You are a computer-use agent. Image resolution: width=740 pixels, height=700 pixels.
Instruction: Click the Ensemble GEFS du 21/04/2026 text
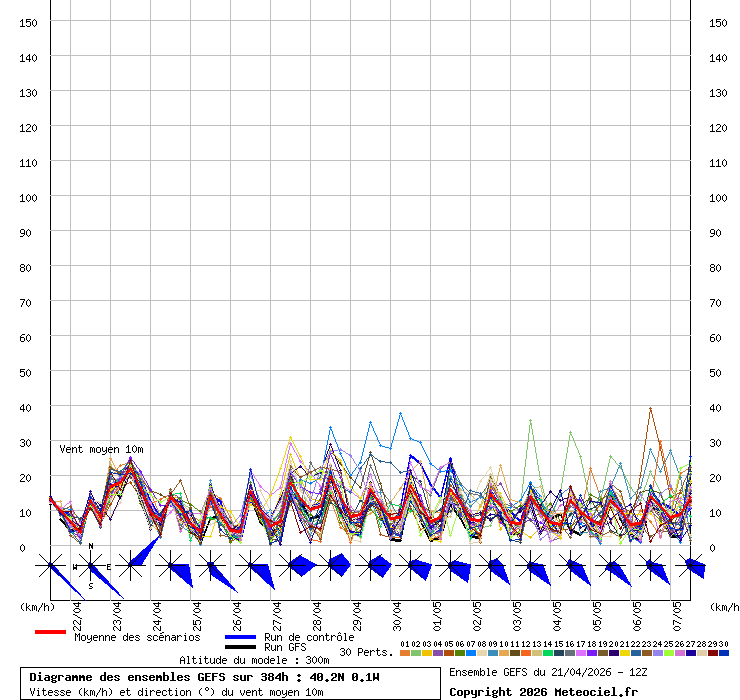click(x=549, y=672)
